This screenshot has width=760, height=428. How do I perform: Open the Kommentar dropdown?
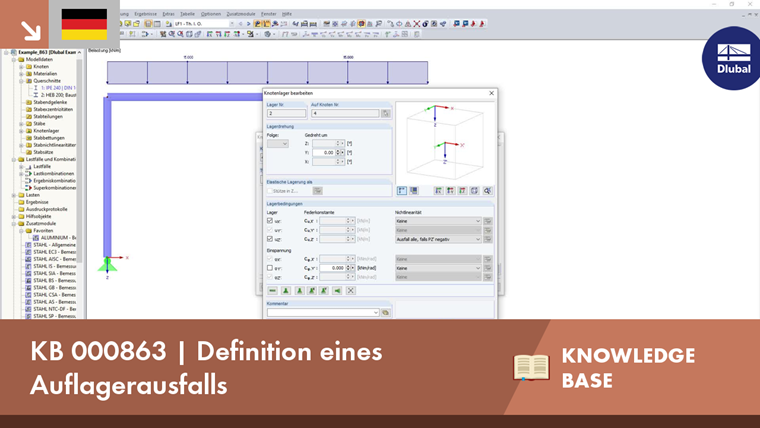click(x=376, y=313)
